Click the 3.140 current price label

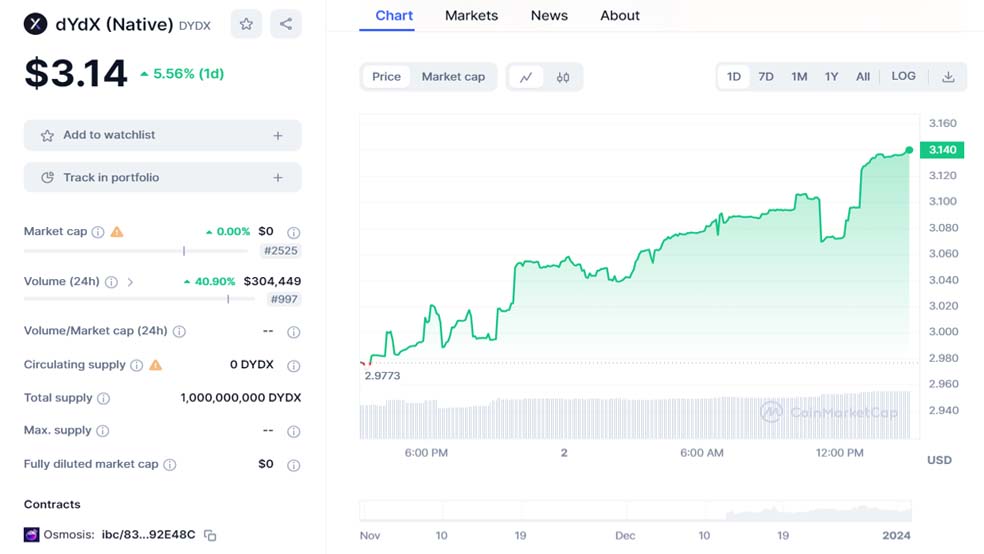(x=942, y=150)
